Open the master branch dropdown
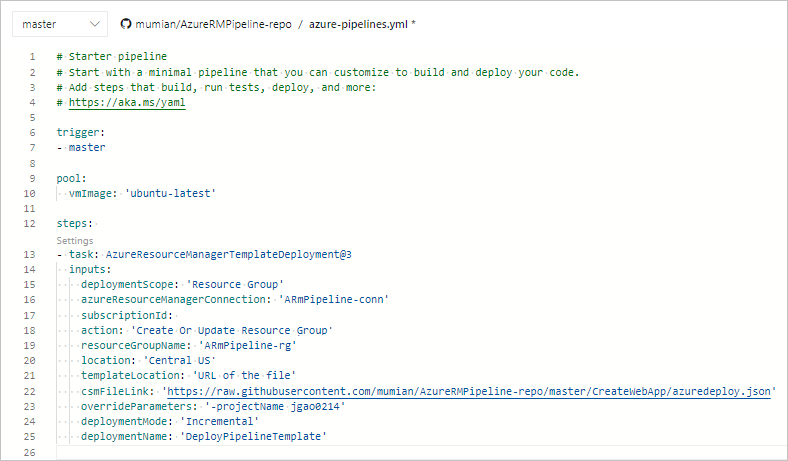Viewport: 788px width, 461px height. click(60, 23)
